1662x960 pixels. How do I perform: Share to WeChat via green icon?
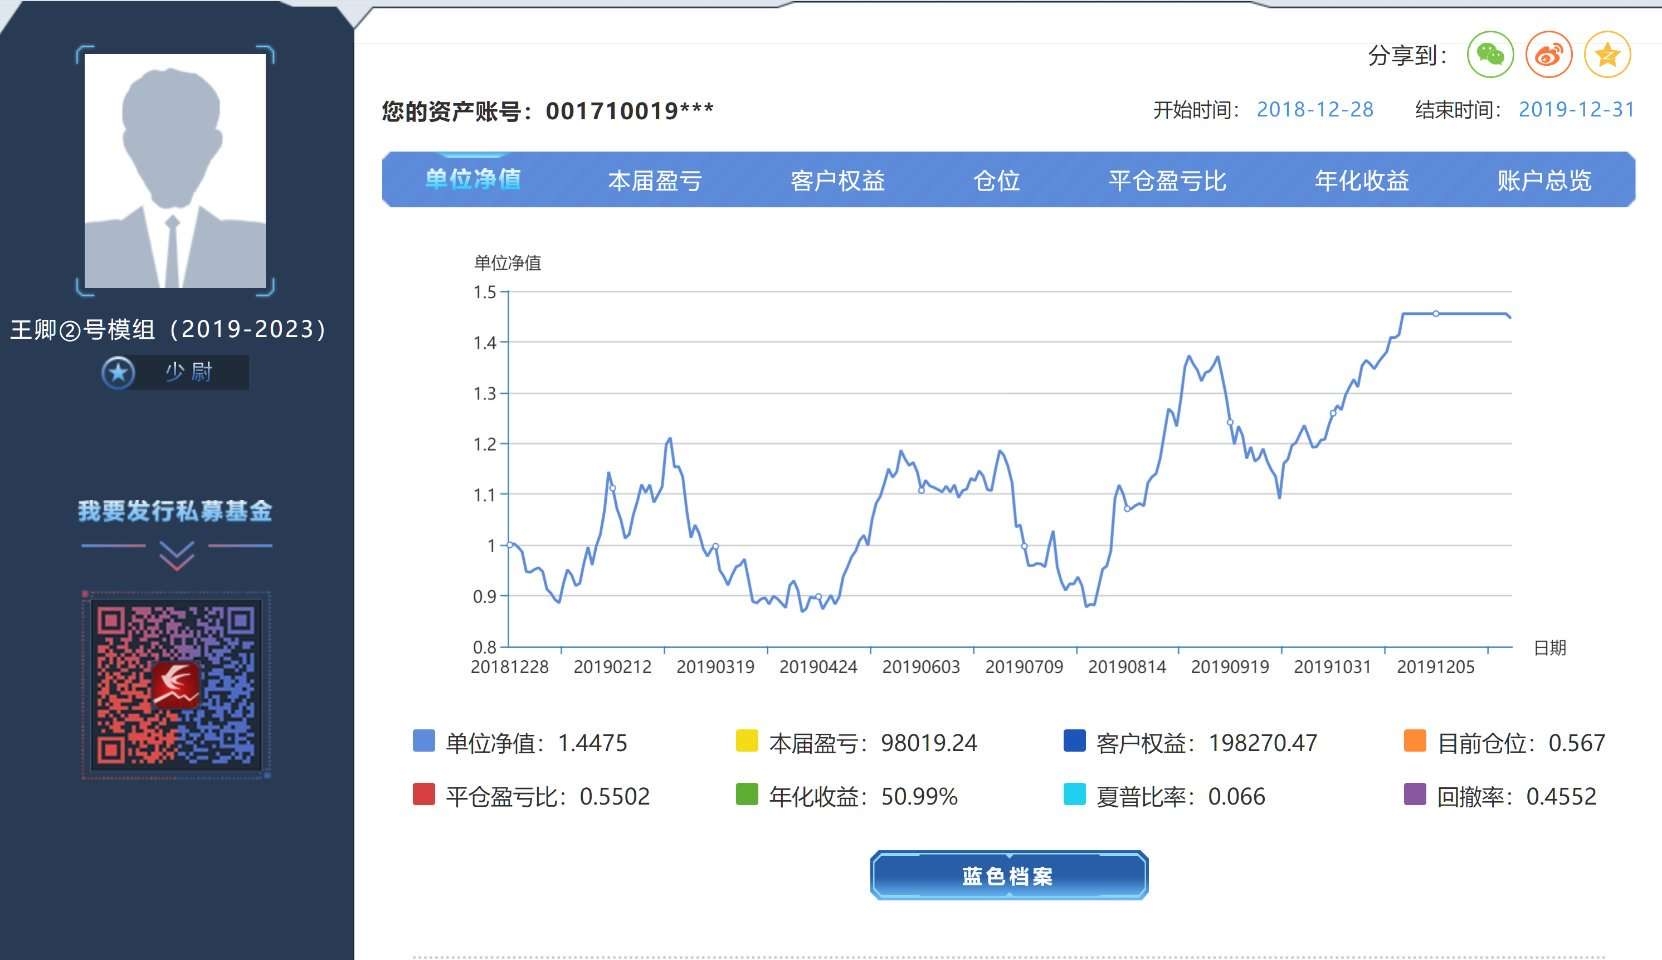(x=1490, y=54)
